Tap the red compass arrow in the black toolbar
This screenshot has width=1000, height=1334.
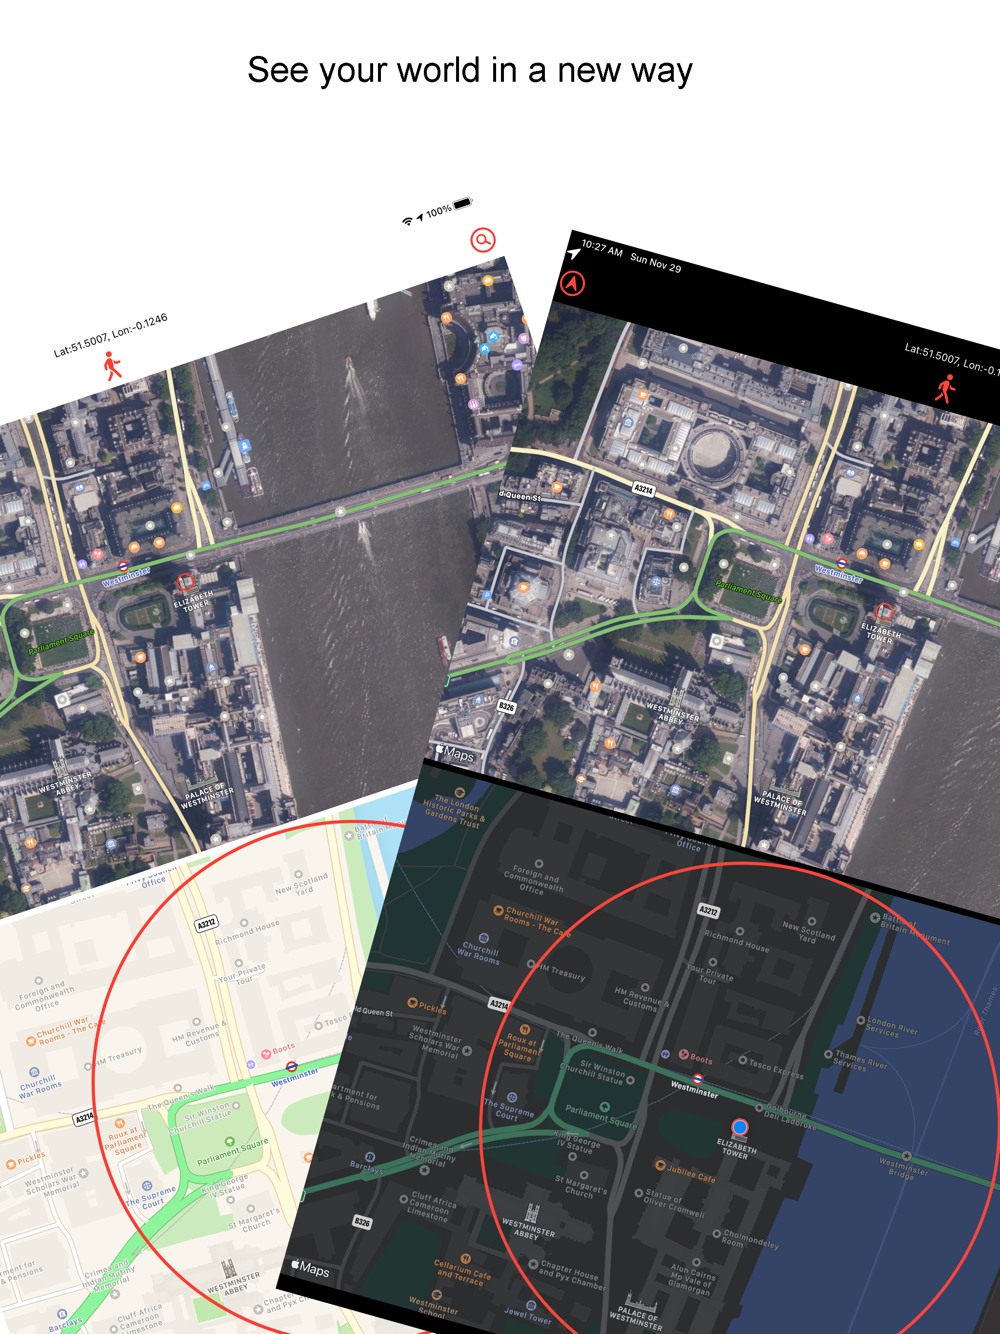[572, 284]
